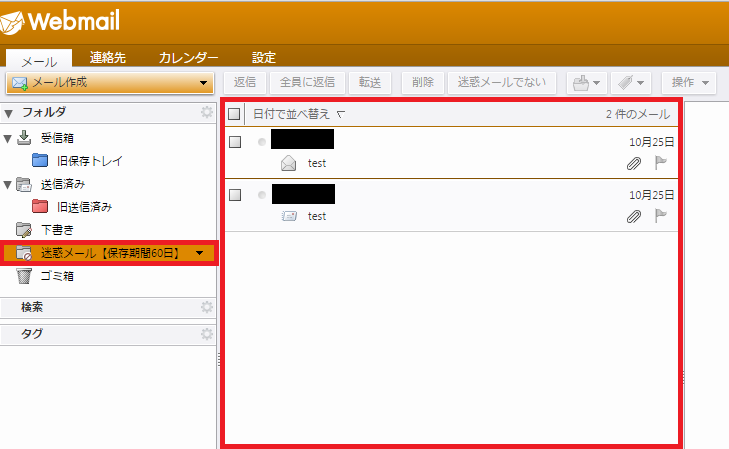Open the move-to-folder dropdown in toolbar
This screenshot has width=729, height=449.
click(x=585, y=82)
